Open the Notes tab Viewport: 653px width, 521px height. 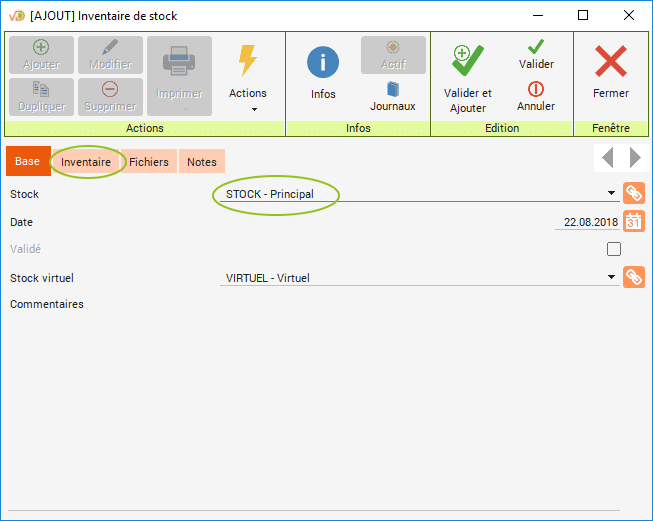(201, 162)
